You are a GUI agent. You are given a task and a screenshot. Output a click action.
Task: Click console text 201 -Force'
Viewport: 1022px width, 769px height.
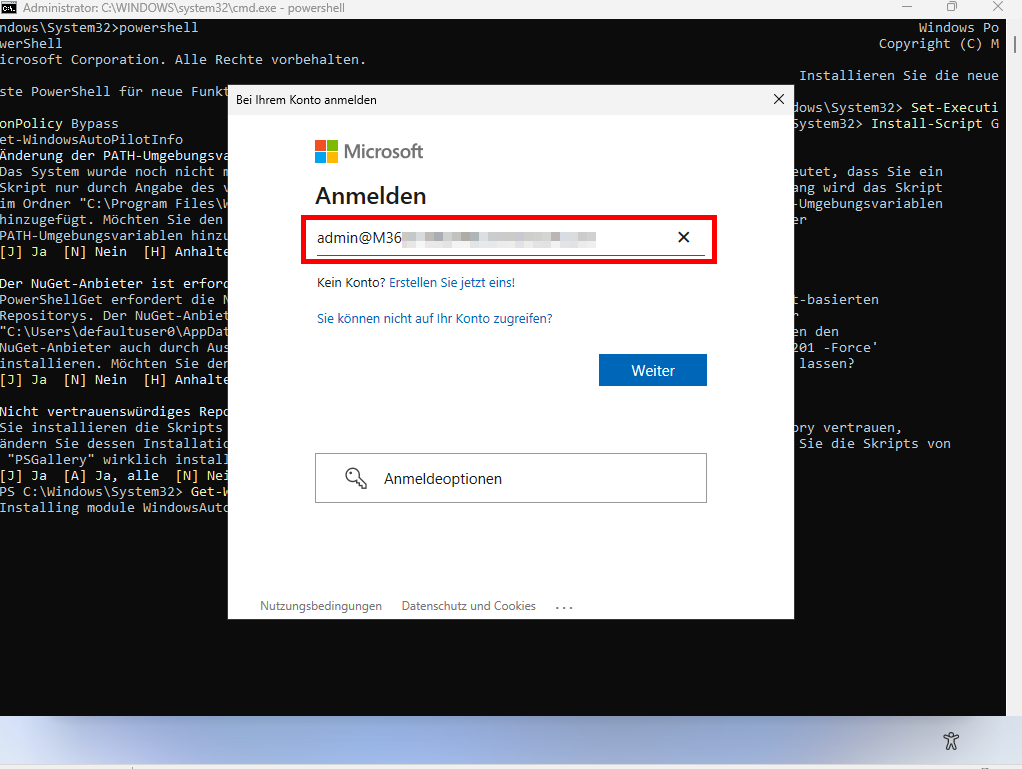click(x=836, y=347)
